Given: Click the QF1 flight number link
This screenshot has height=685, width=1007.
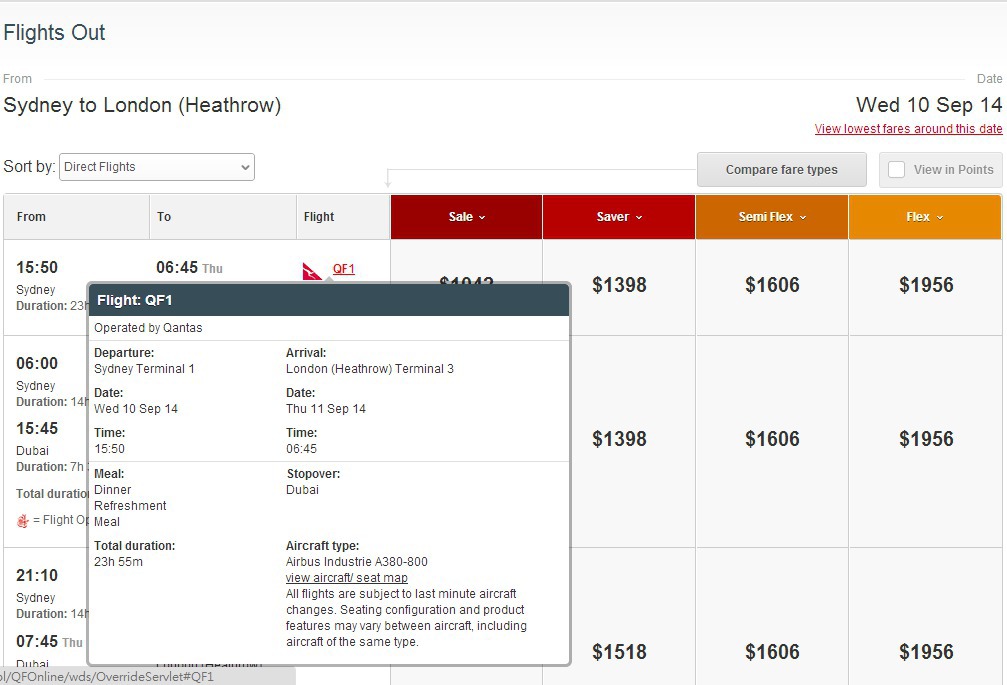Looking at the screenshot, I should (343, 269).
